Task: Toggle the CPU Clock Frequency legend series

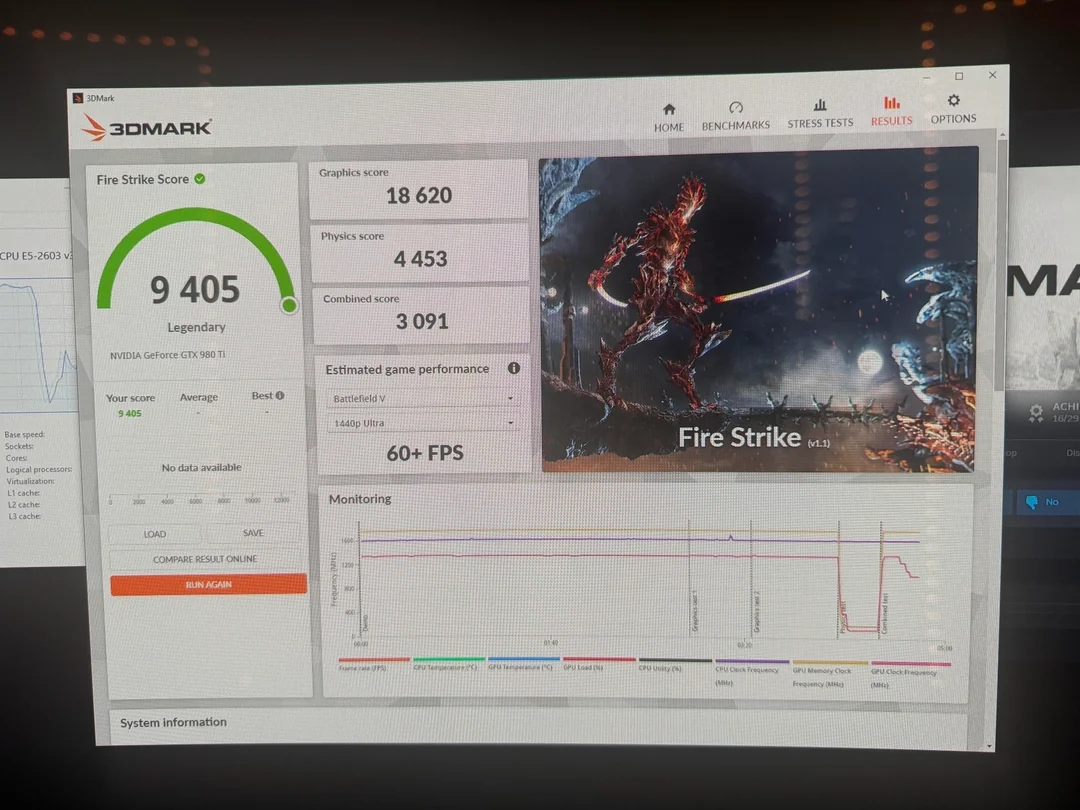Action: pos(751,672)
